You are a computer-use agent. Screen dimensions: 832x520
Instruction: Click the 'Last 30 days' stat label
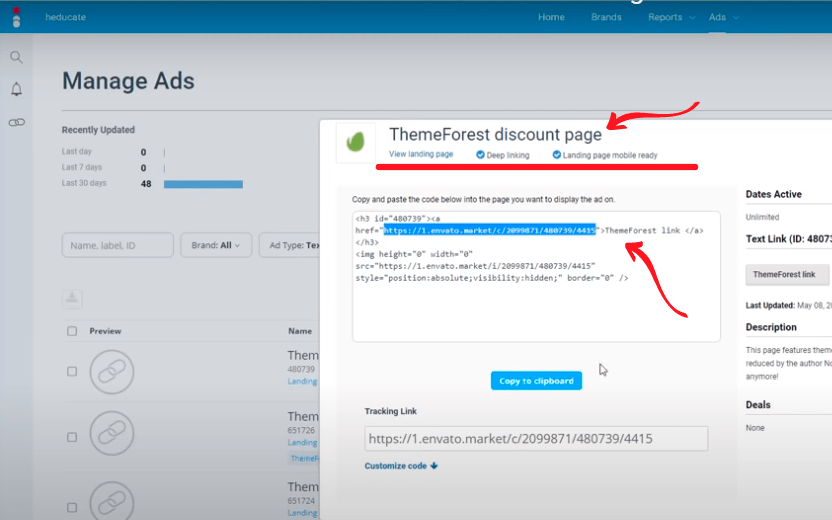84,183
